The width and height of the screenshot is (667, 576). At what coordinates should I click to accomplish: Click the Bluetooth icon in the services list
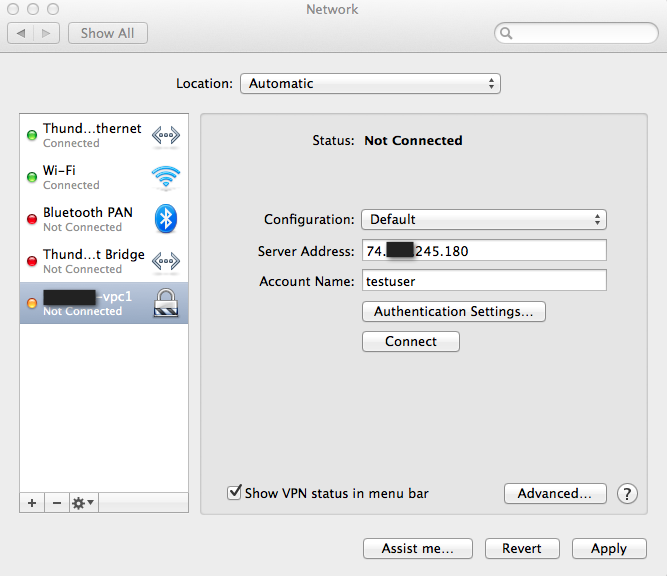coord(165,219)
